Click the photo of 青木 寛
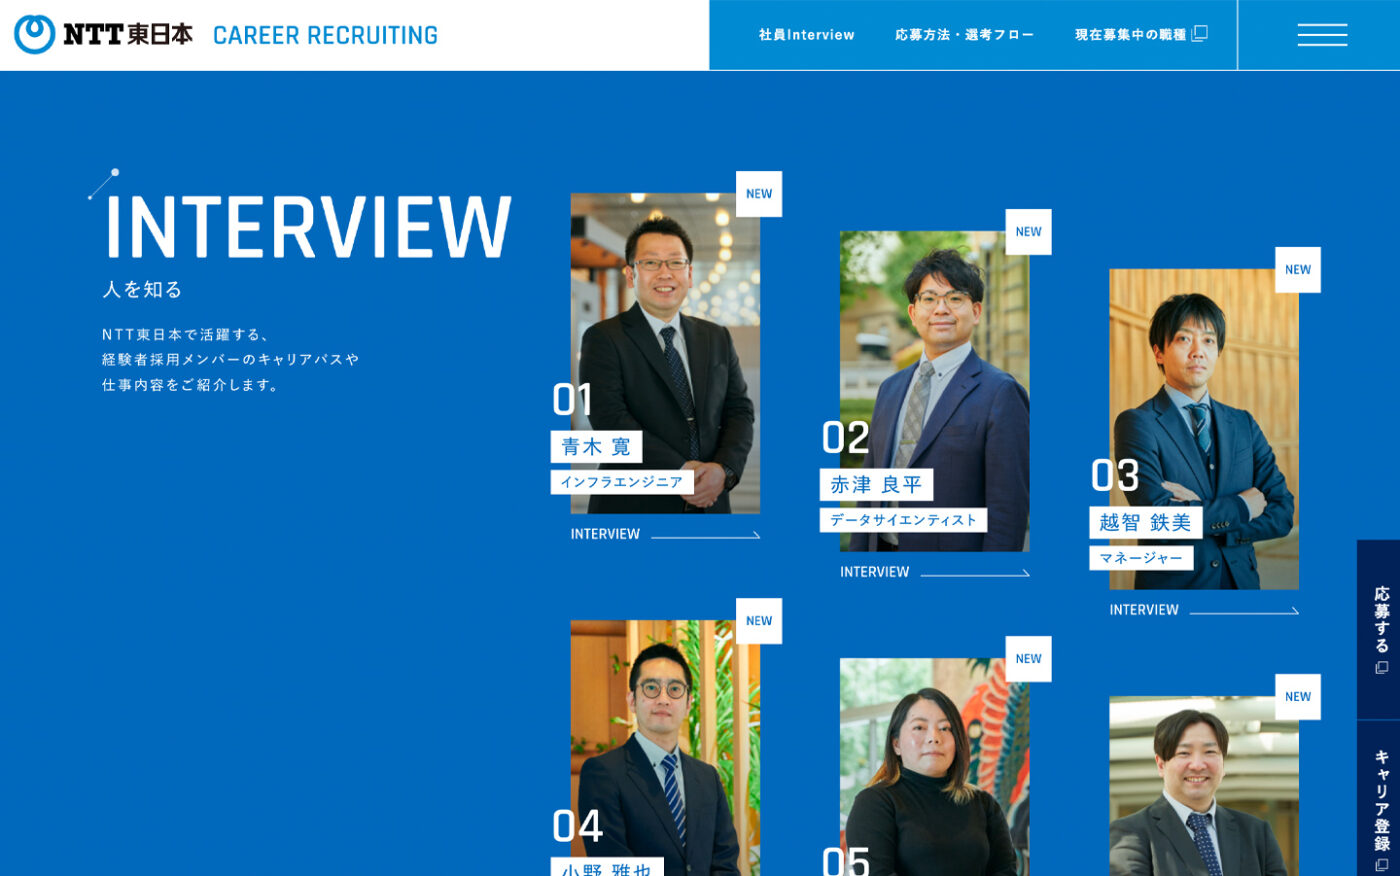Image resolution: width=1400 pixels, height=876 pixels. pyautogui.click(x=665, y=353)
